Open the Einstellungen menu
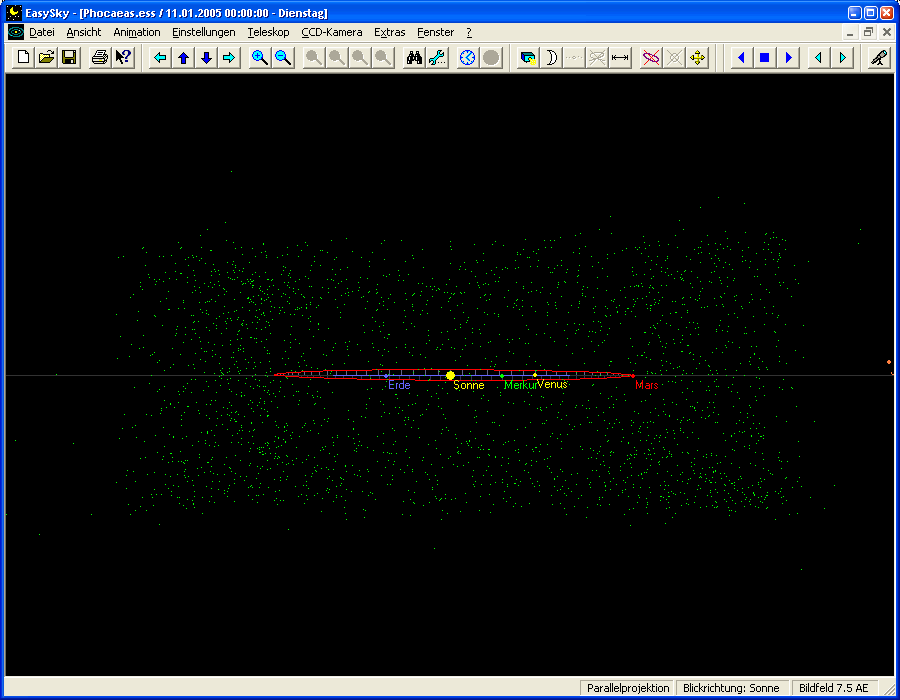900x700 pixels. click(x=204, y=32)
